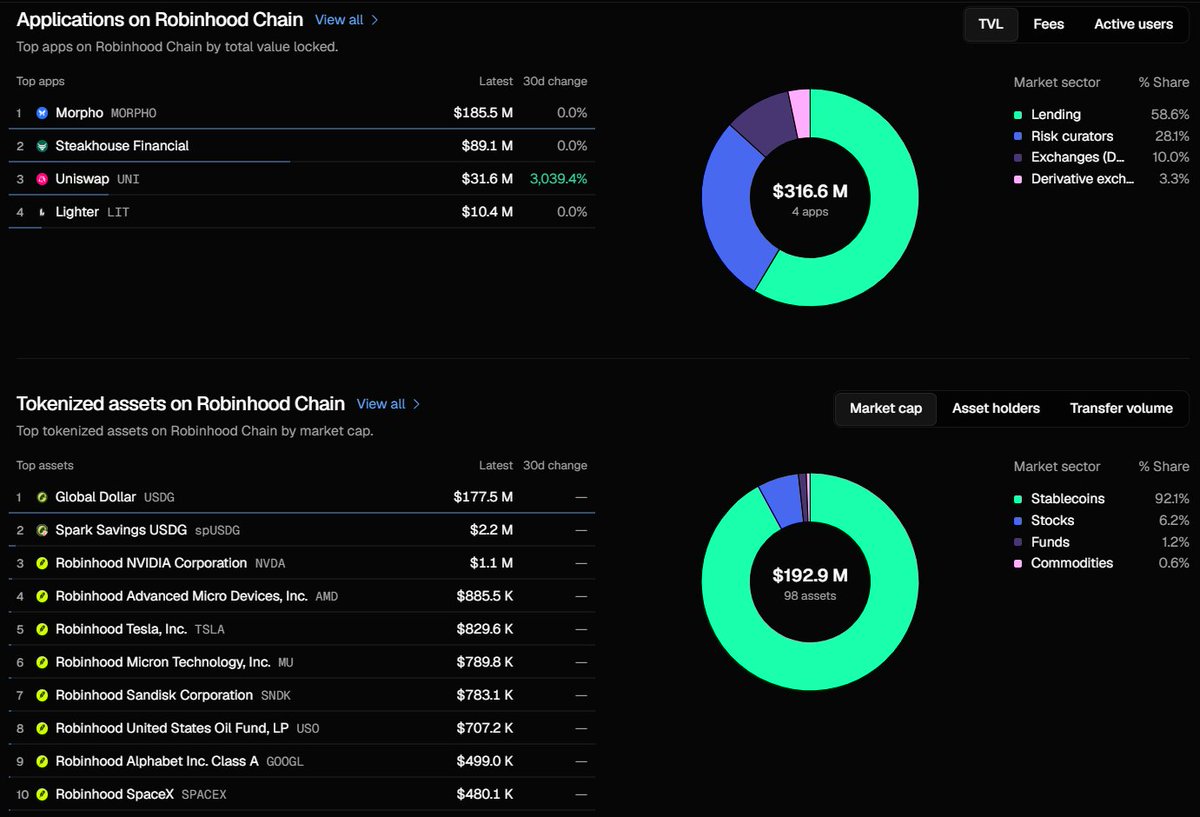Click the Robinhood Micron Technology token icon

[x=42, y=662]
